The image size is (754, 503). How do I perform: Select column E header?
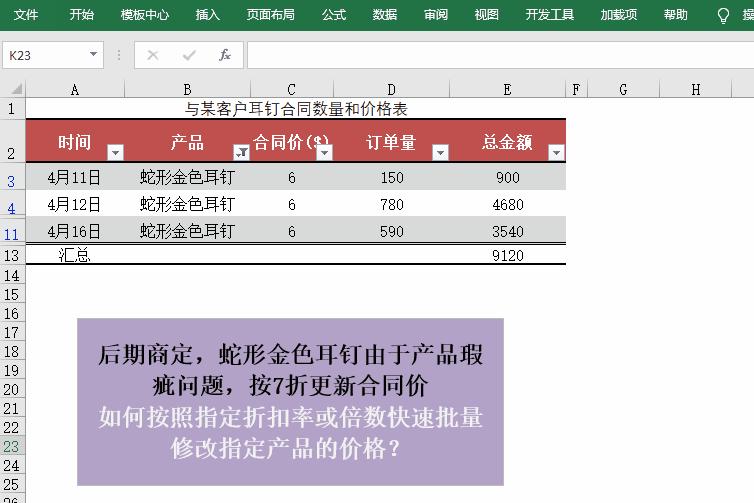(507, 89)
